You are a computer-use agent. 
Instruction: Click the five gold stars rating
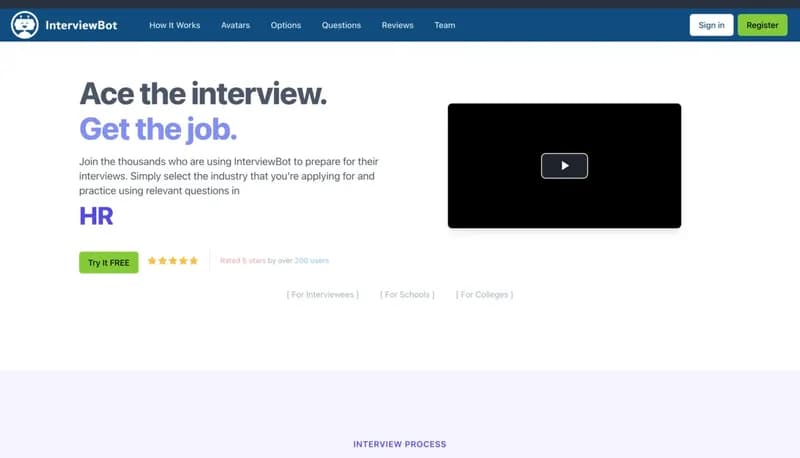point(172,261)
